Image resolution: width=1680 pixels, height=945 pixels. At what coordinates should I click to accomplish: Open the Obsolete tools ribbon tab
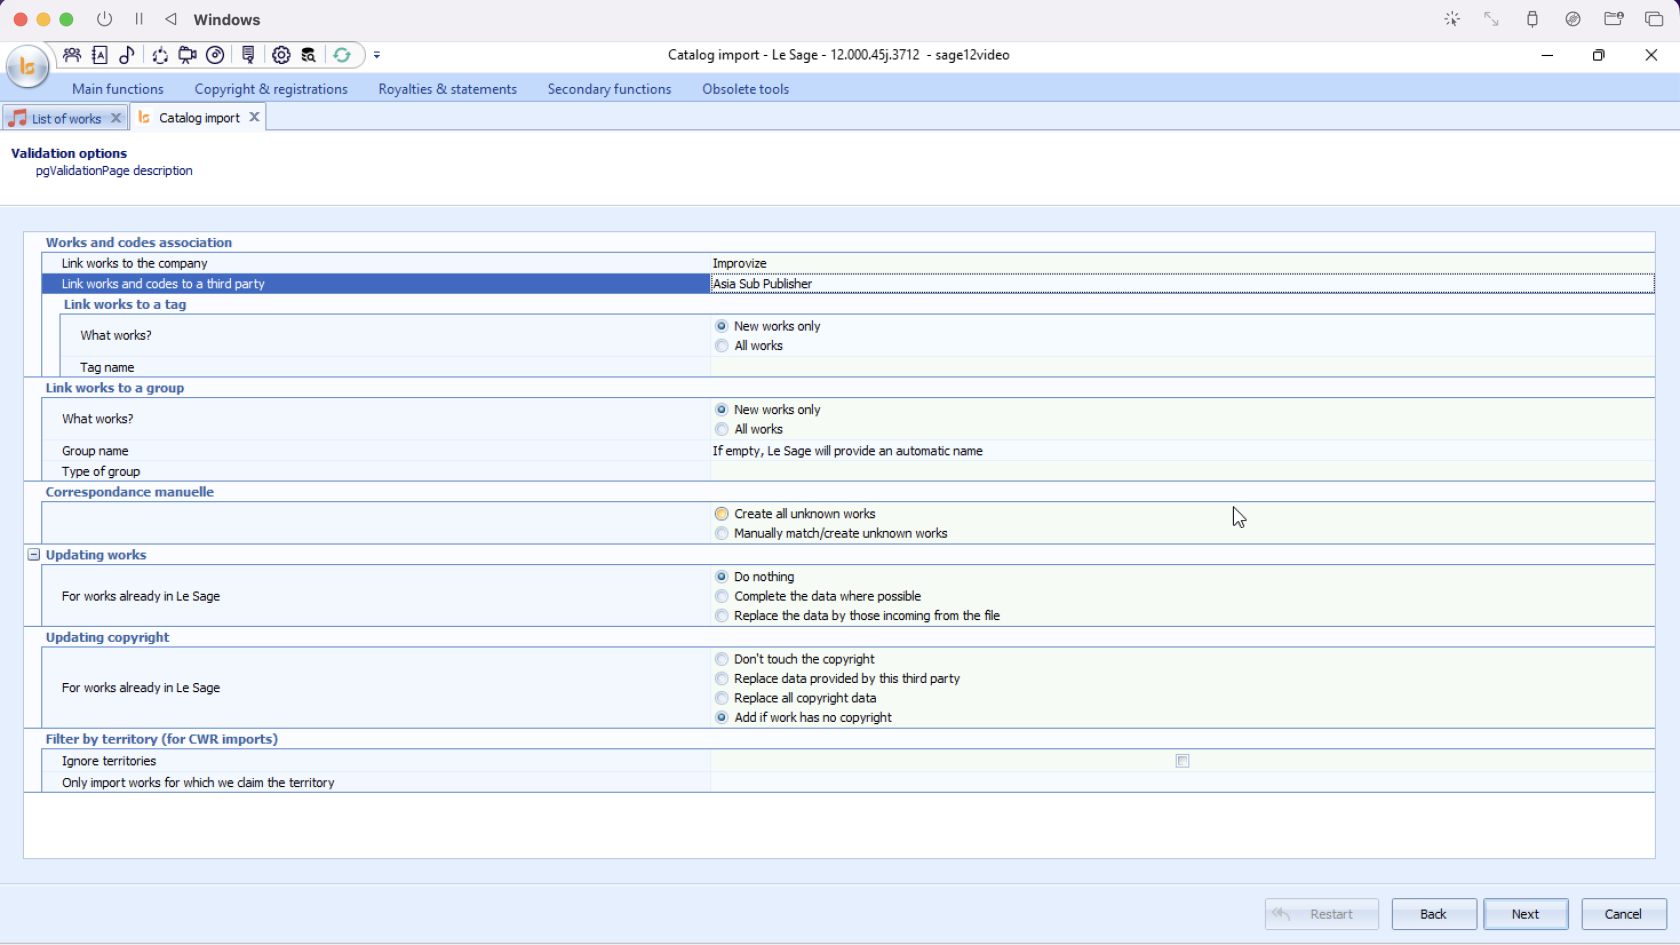click(745, 89)
